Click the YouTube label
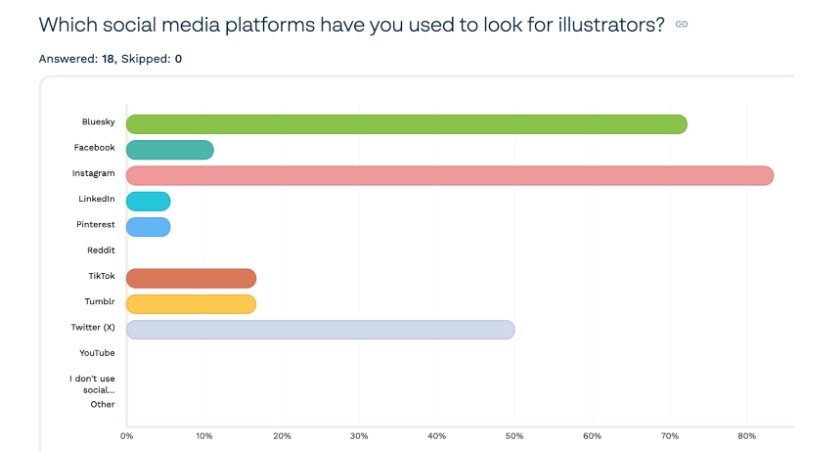The height and width of the screenshot is (452, 818). 97,353
